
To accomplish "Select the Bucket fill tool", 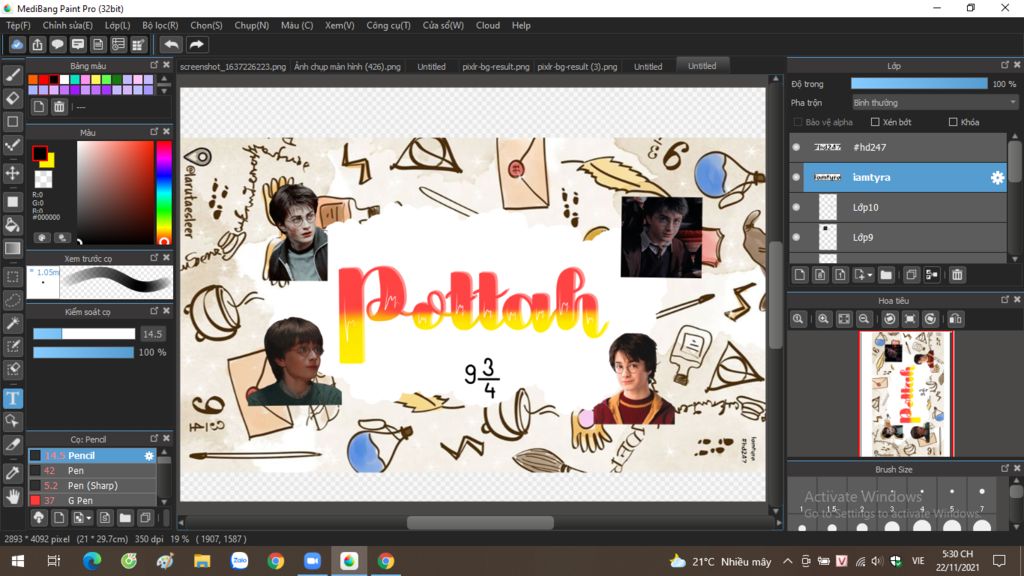I will [x=13, y=225].
